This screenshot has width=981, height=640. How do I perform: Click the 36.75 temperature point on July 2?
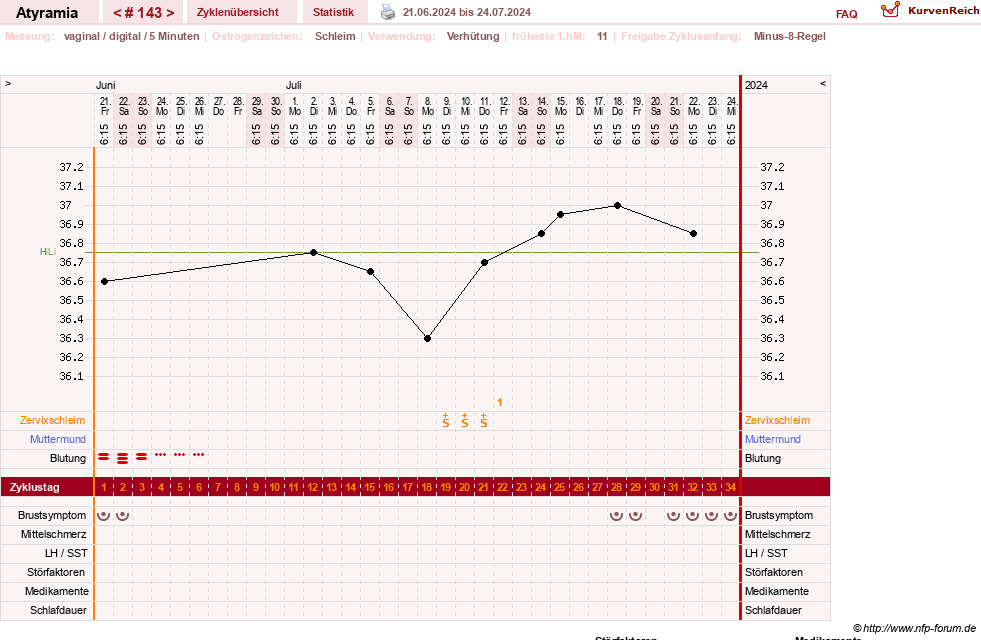coord(313,253)
